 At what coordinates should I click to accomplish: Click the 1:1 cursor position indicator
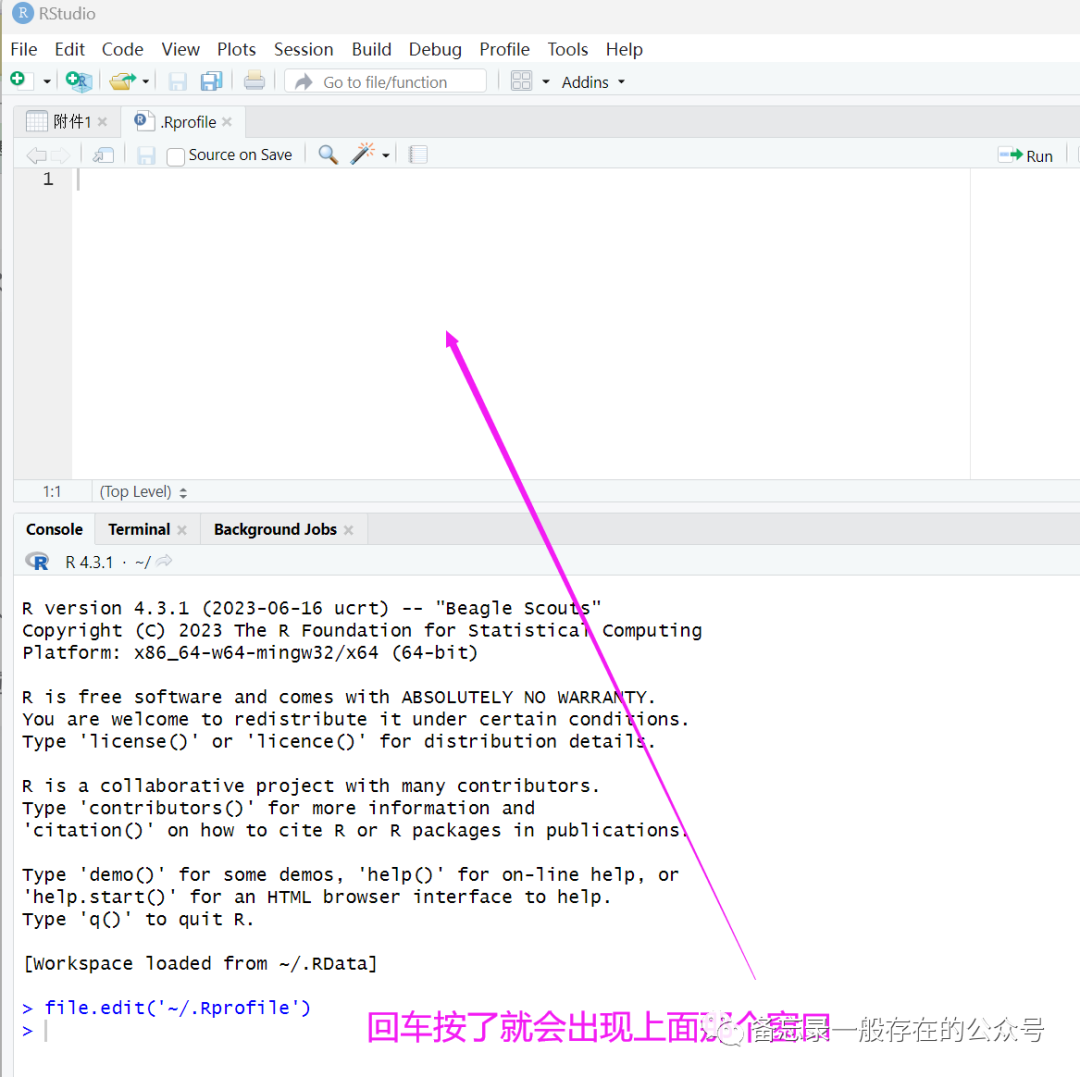[x=52, y=492]
